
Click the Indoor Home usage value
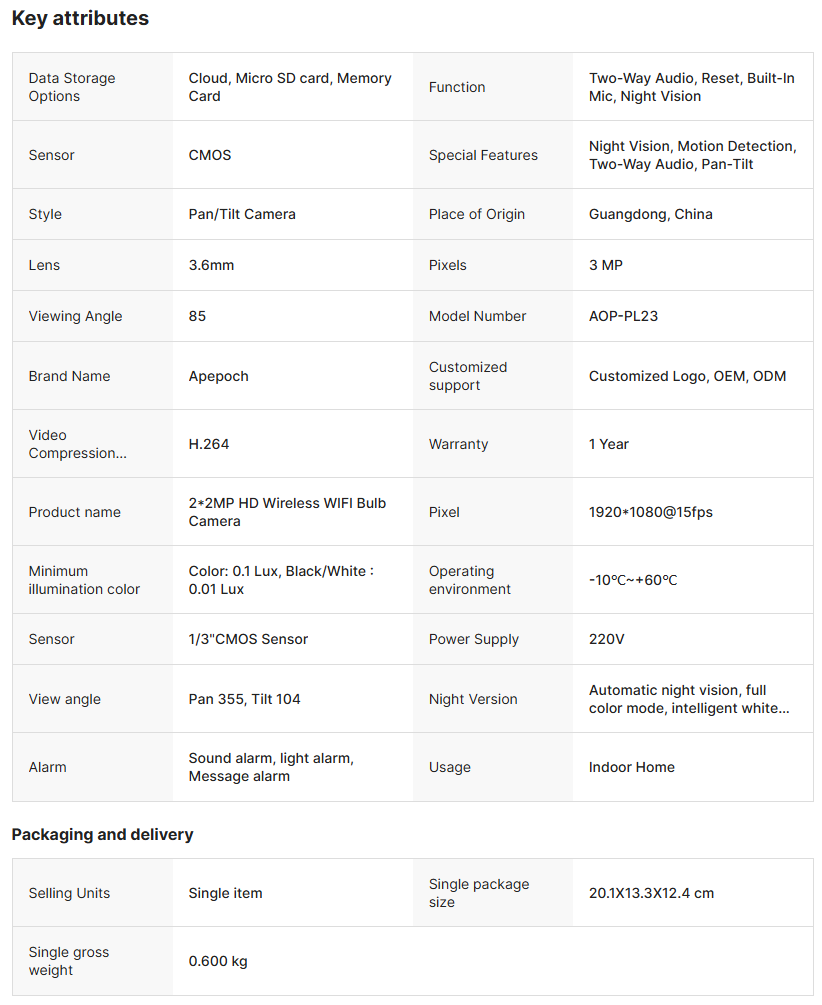(631, 767)
